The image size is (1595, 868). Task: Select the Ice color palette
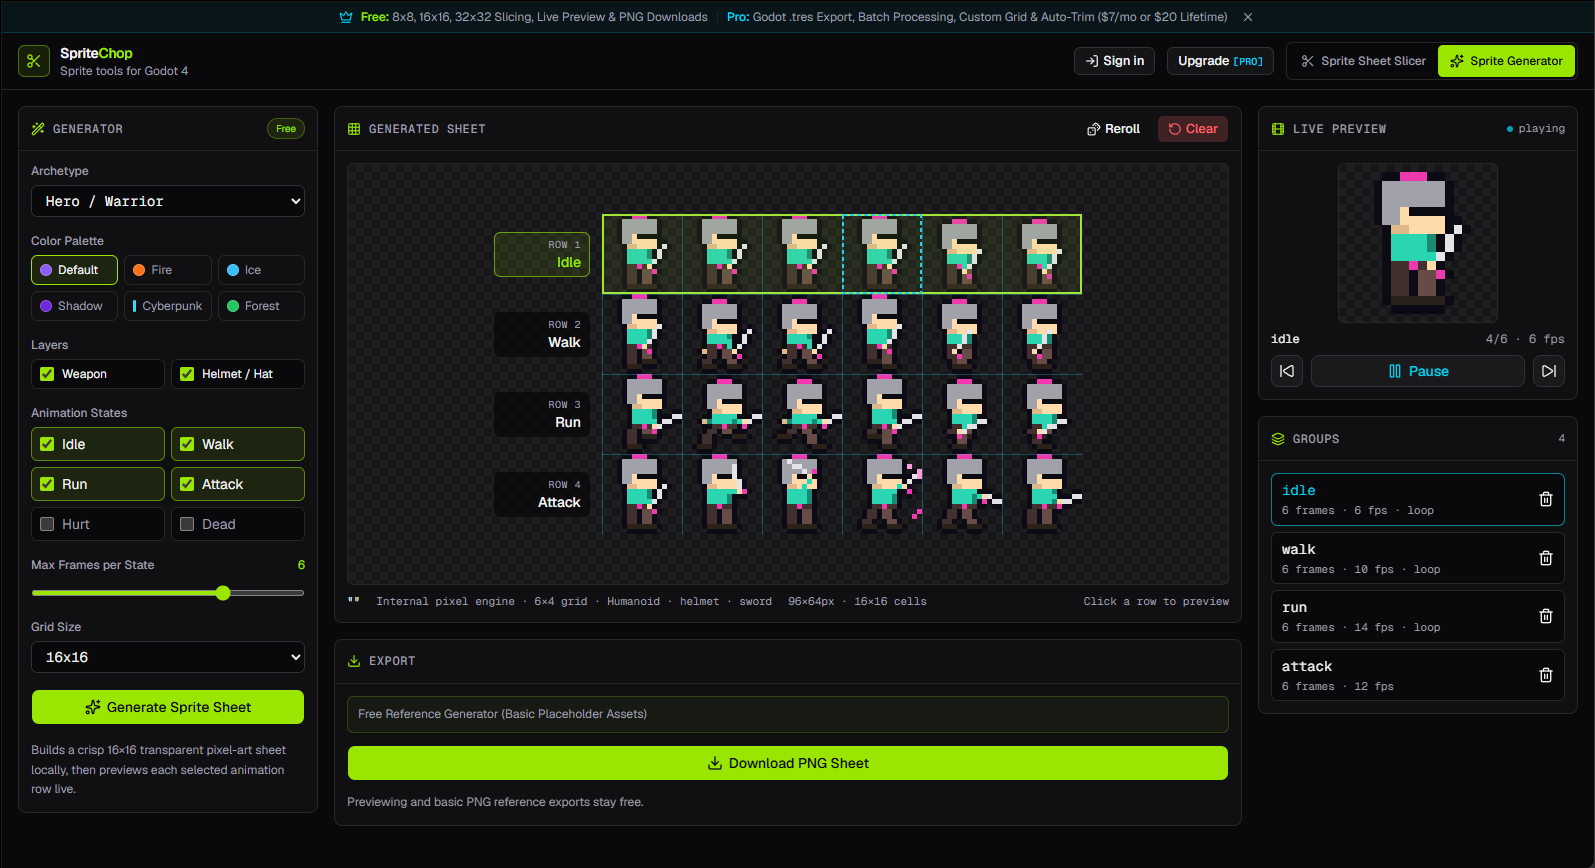click(261, 270)
